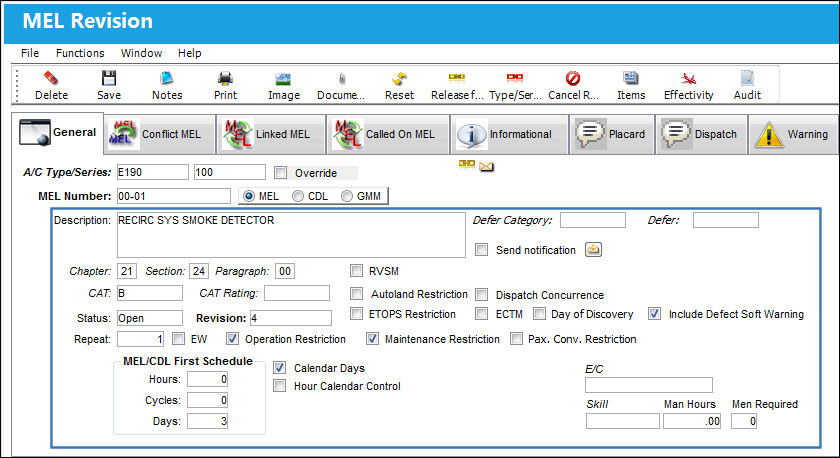The height and width of the screenshot is (458, 840).
Task: Uncheck Include Defect Soft Warning
Action: (x=654, y=313)
